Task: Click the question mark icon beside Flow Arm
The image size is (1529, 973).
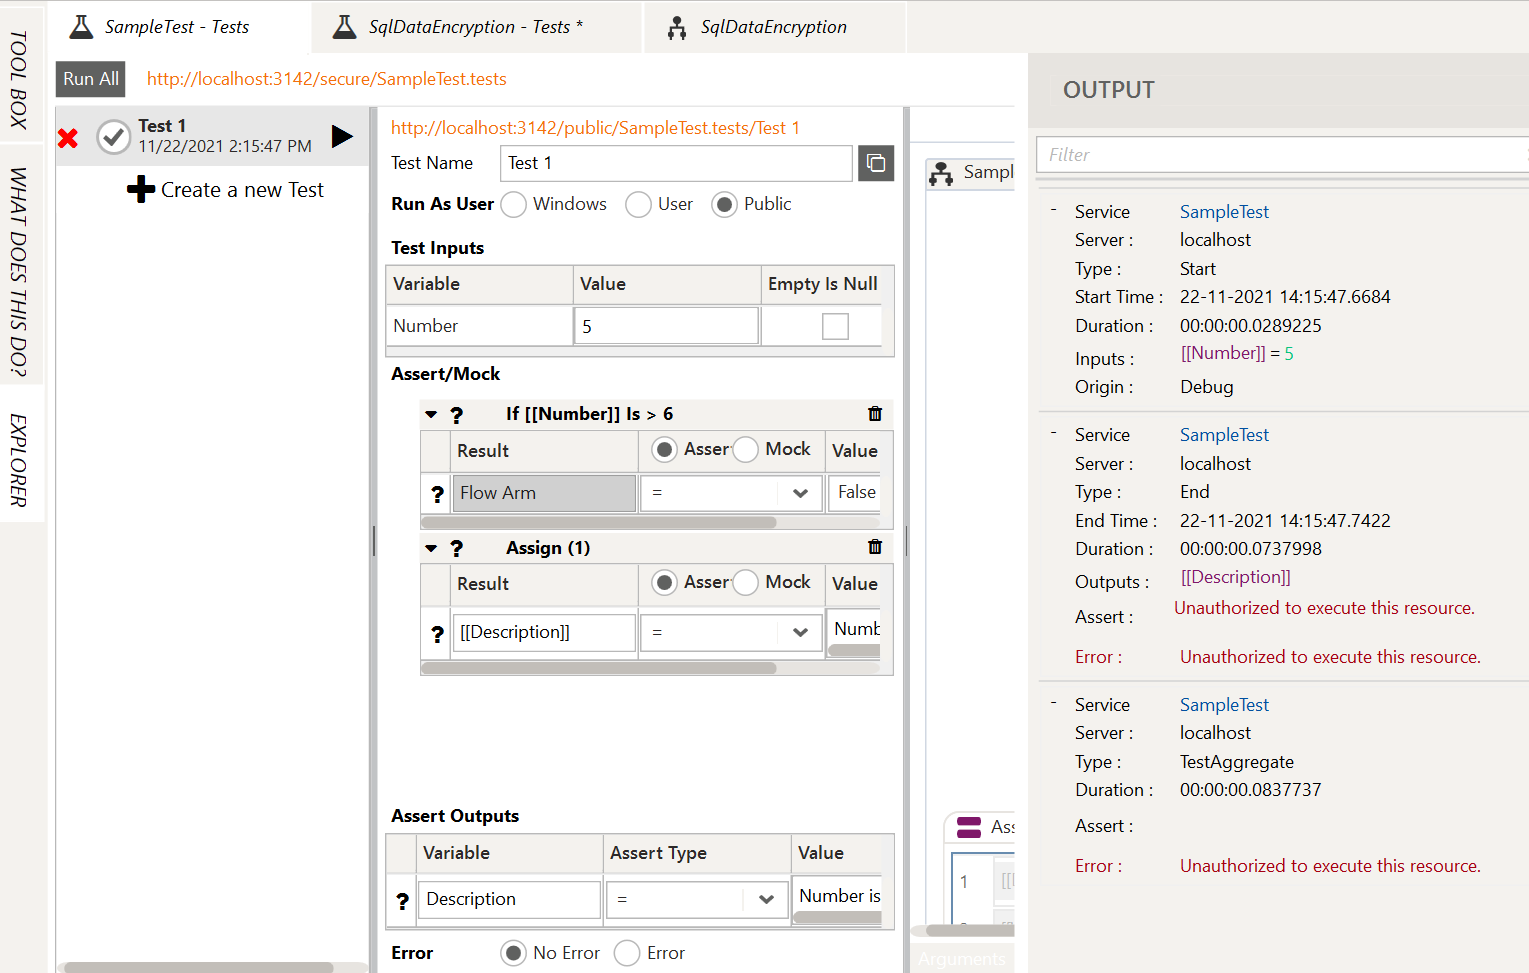Action: click(437, 494)
